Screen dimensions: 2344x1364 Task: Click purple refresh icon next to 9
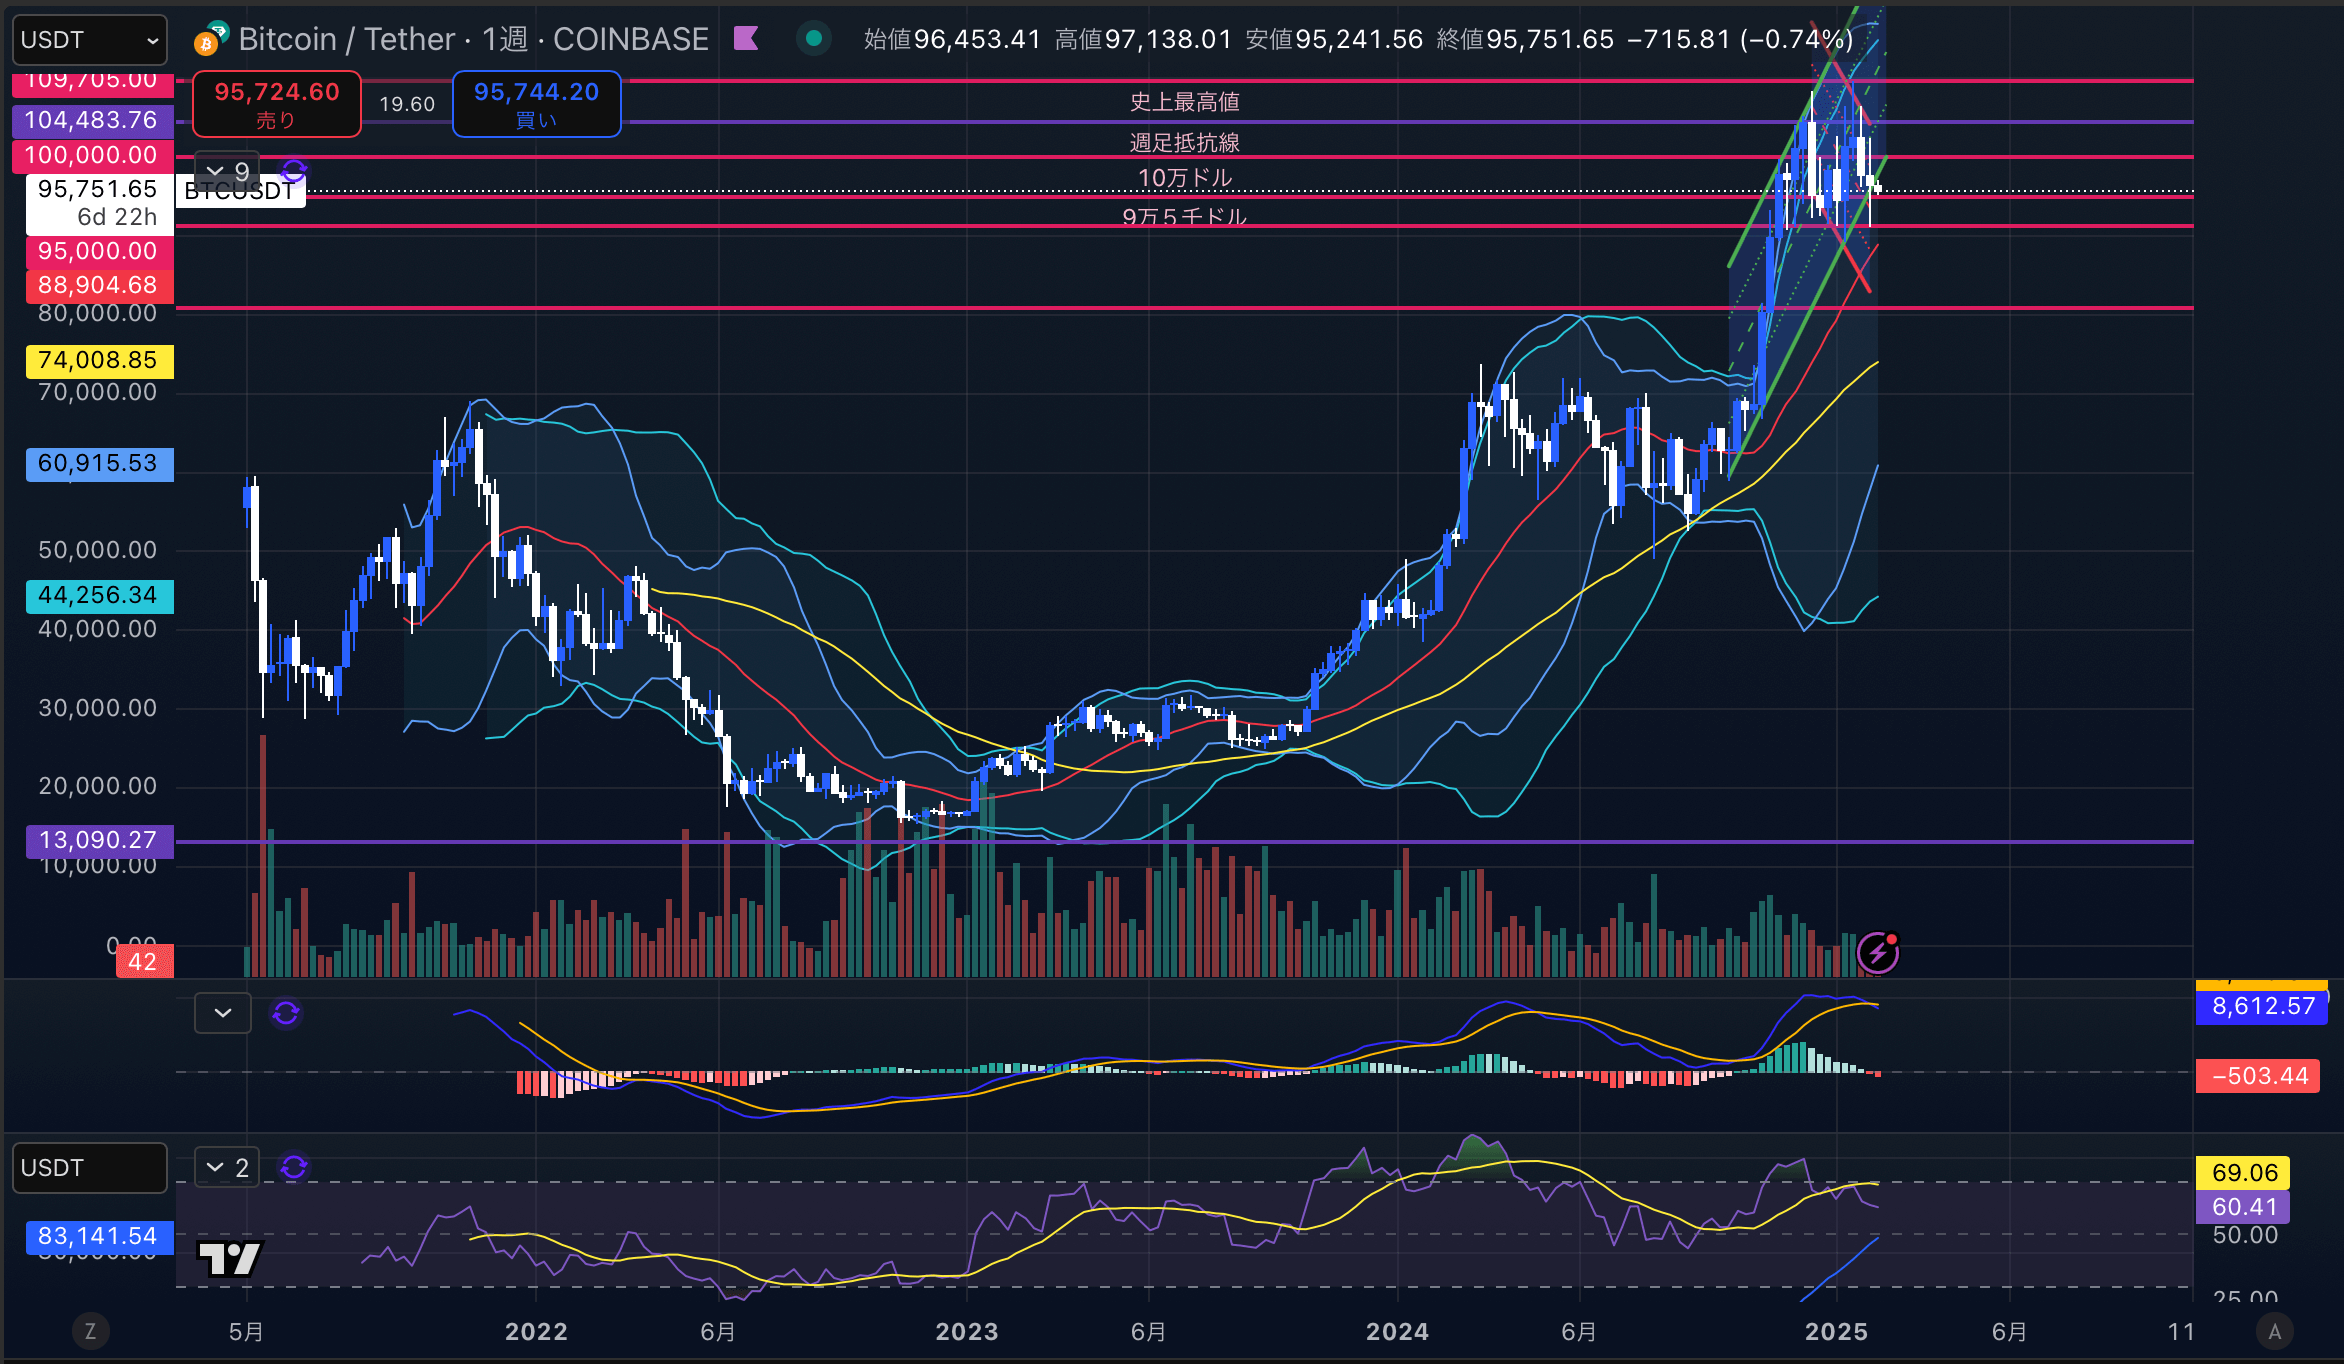coord(293,171)
